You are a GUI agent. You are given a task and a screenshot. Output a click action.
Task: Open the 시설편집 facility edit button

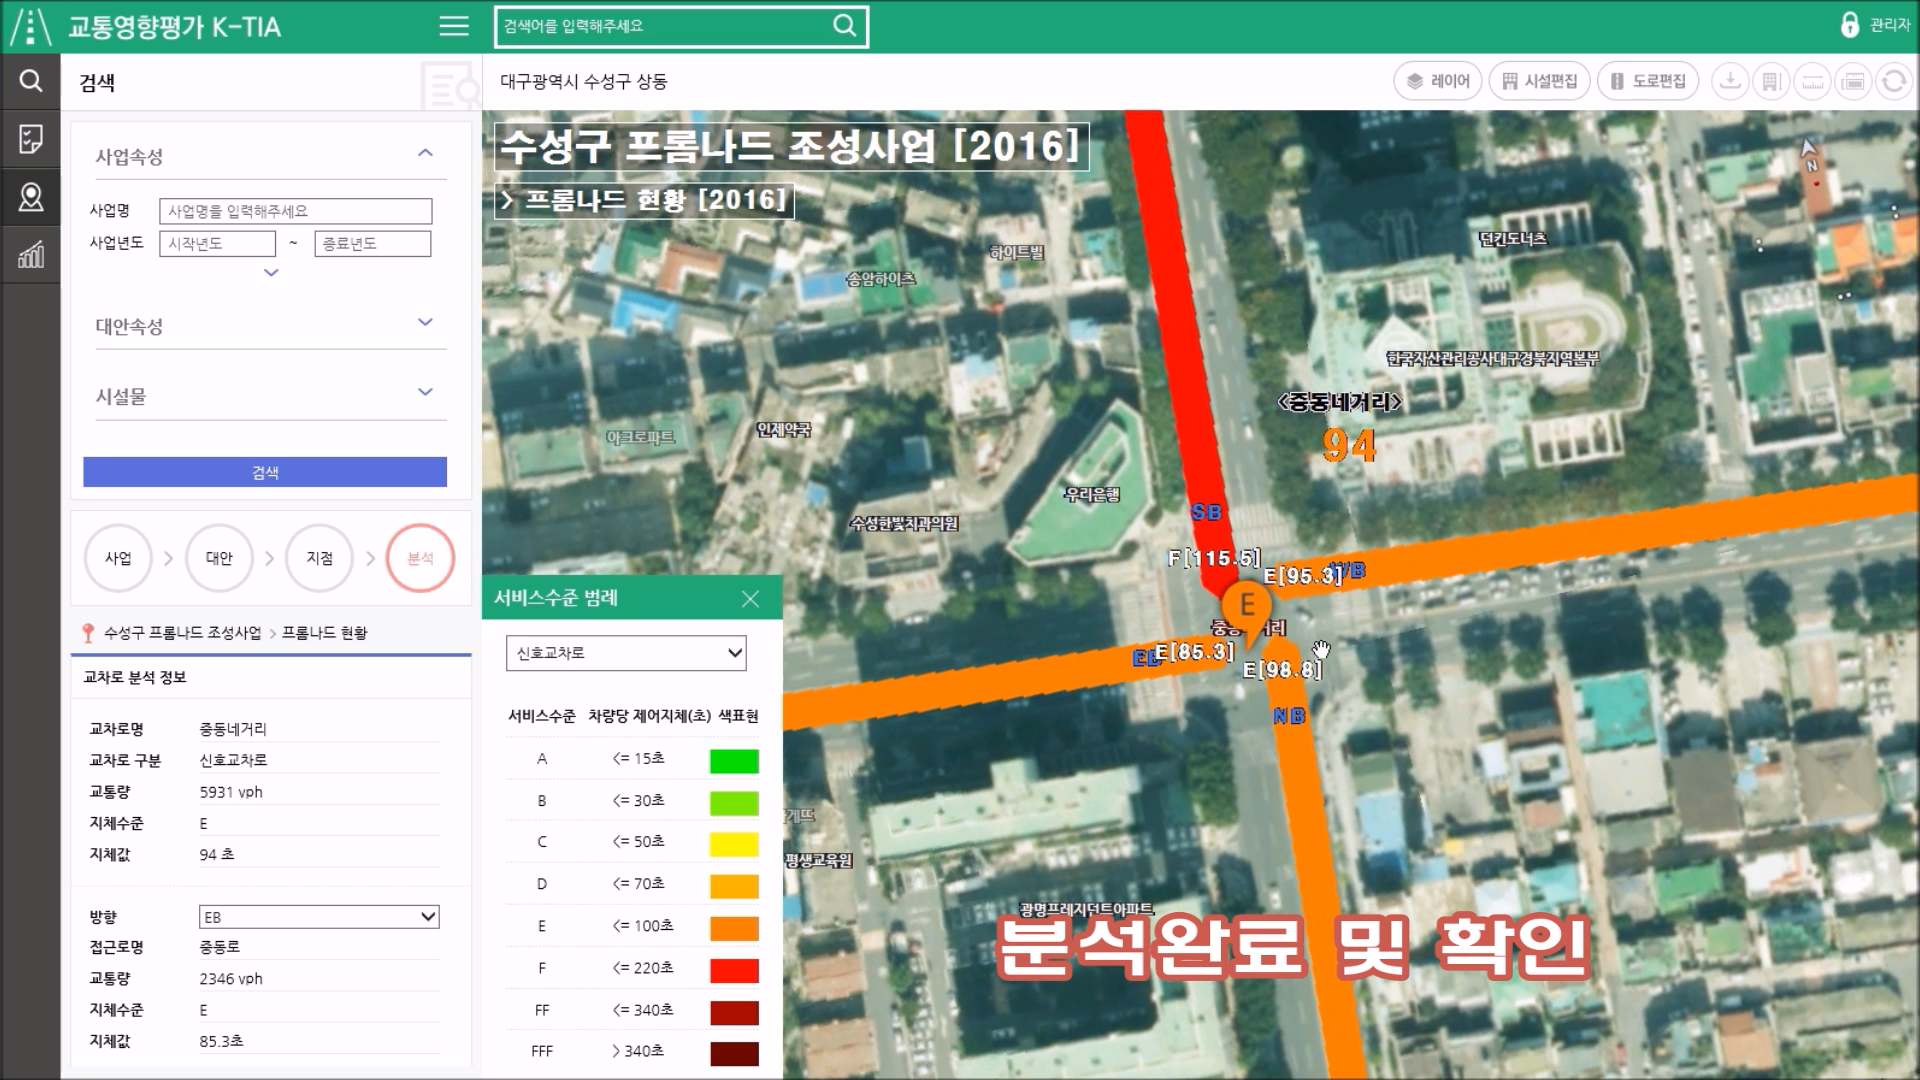pos(1540,81)
